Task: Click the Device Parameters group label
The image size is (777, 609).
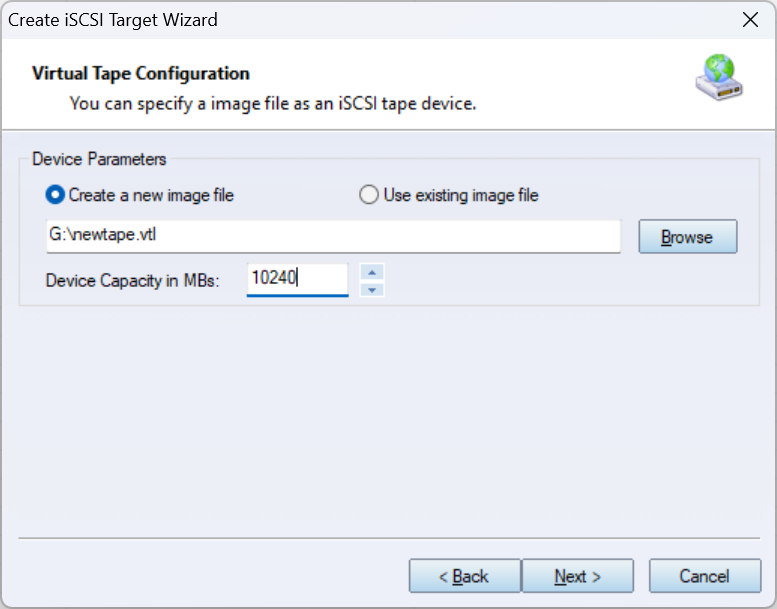Action: coord(99,159)
